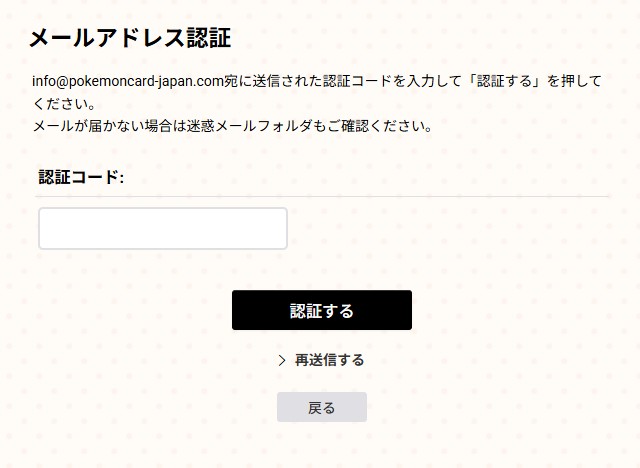Focus the verification code text box
This screenshot has width=640, height=468.
(x=163, y=228)
